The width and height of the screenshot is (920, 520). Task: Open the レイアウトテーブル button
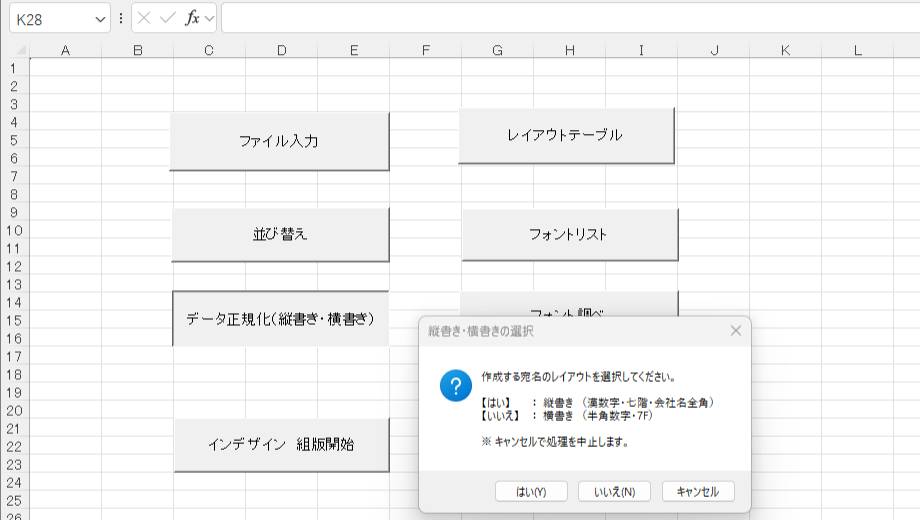tap(566, 135)
